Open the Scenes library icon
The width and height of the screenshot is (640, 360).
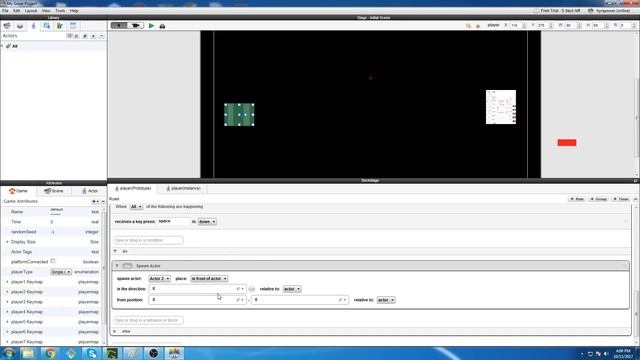point(7,26)
